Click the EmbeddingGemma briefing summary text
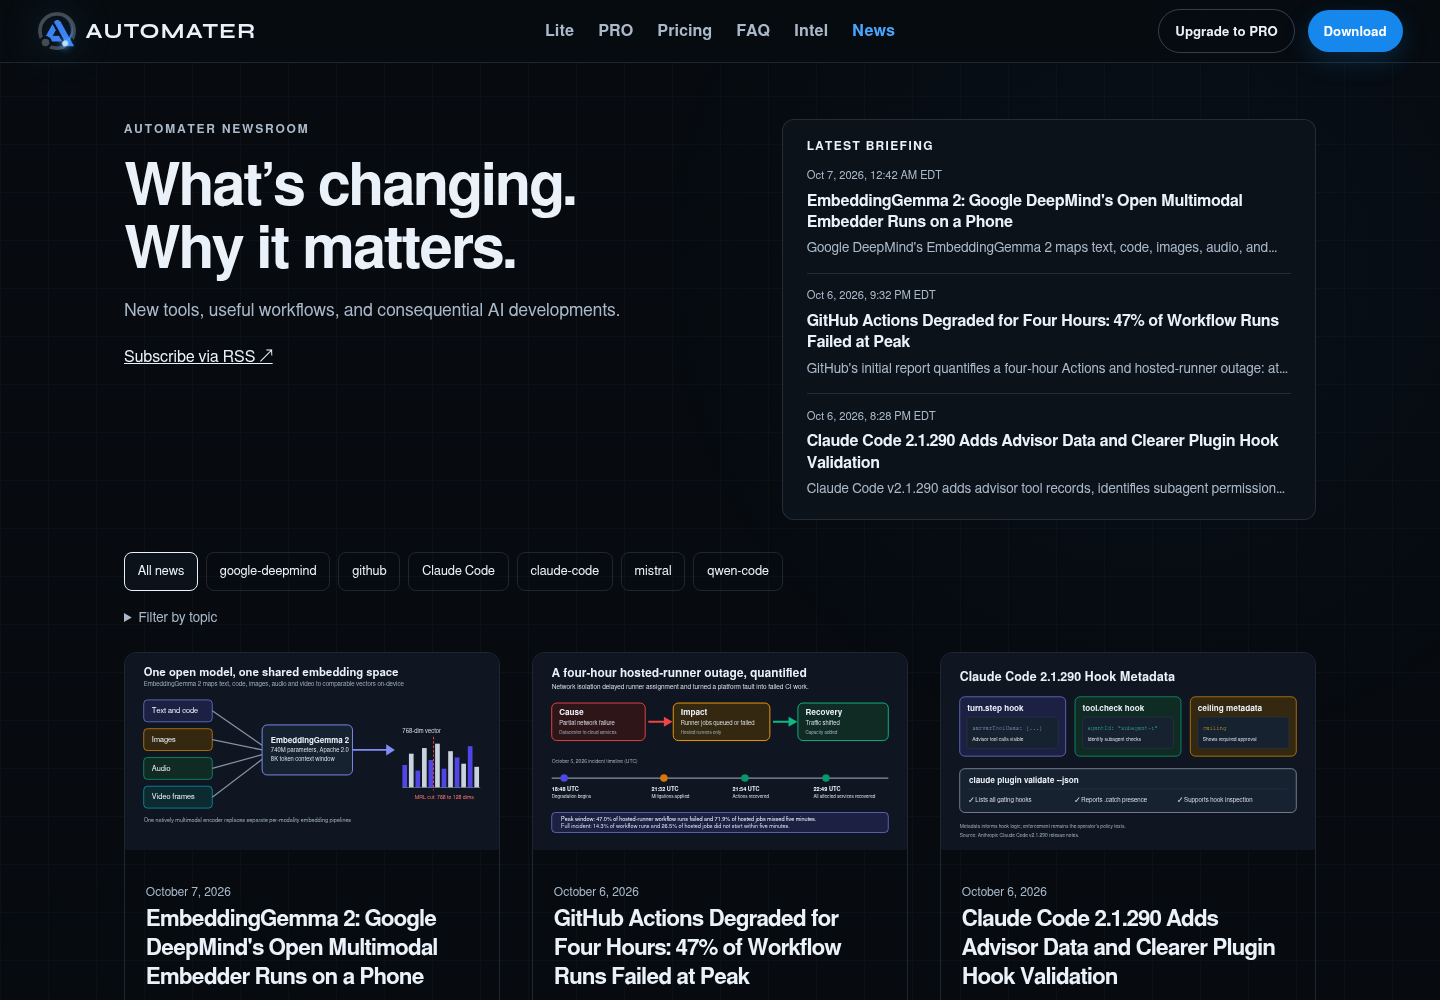The image size is (1440, 1000). tap(1042, 247)
